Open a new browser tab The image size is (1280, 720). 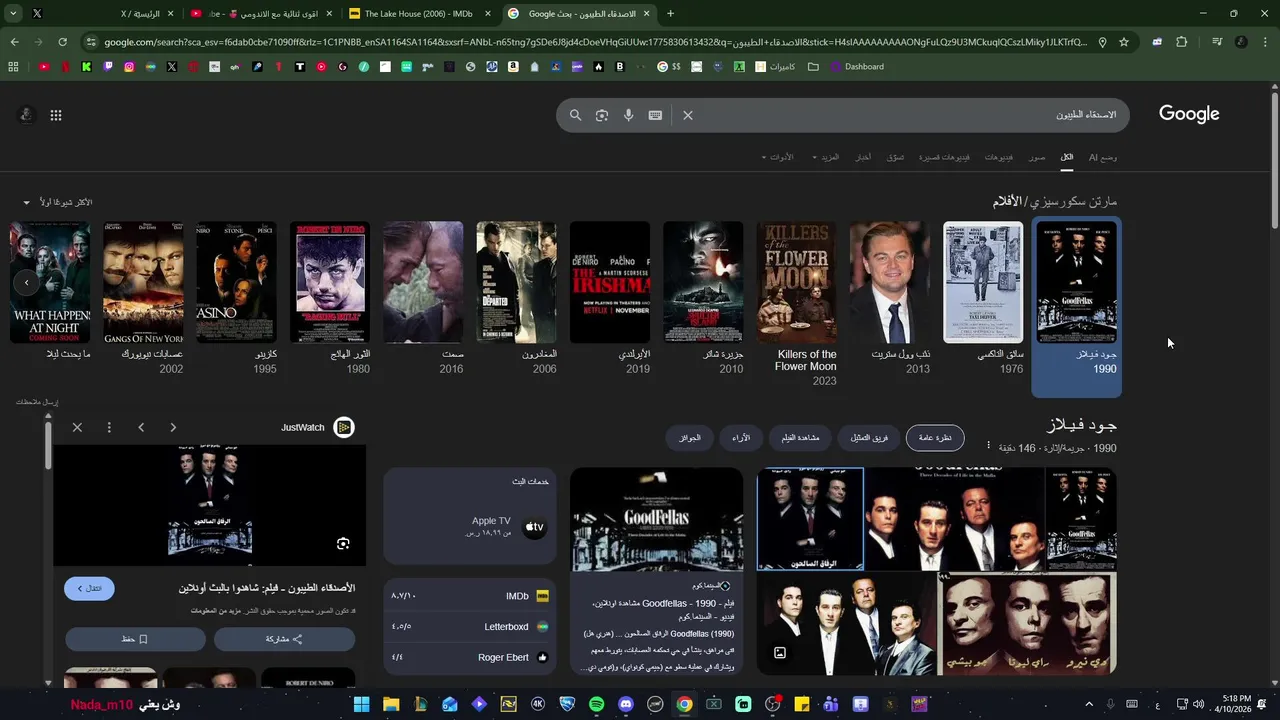[x=670, y=14]
